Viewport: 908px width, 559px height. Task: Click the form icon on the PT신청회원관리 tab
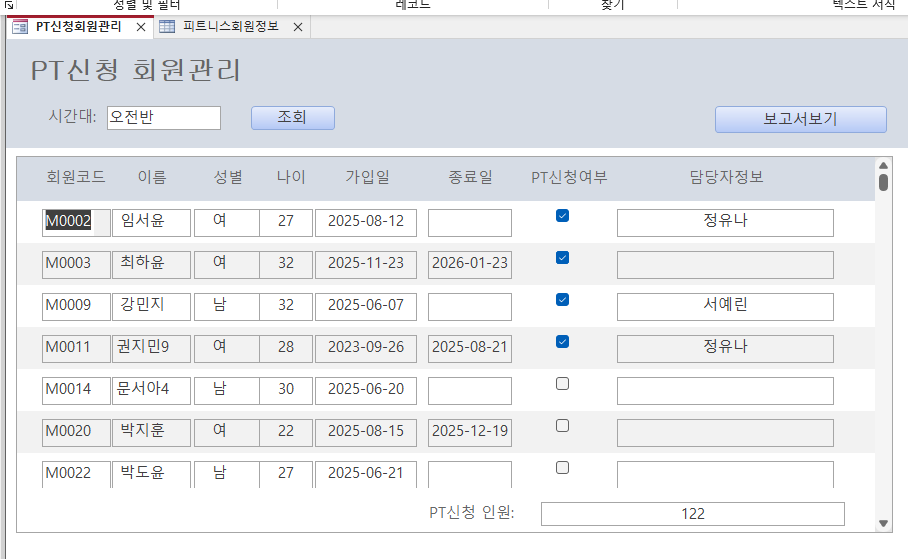20,27
